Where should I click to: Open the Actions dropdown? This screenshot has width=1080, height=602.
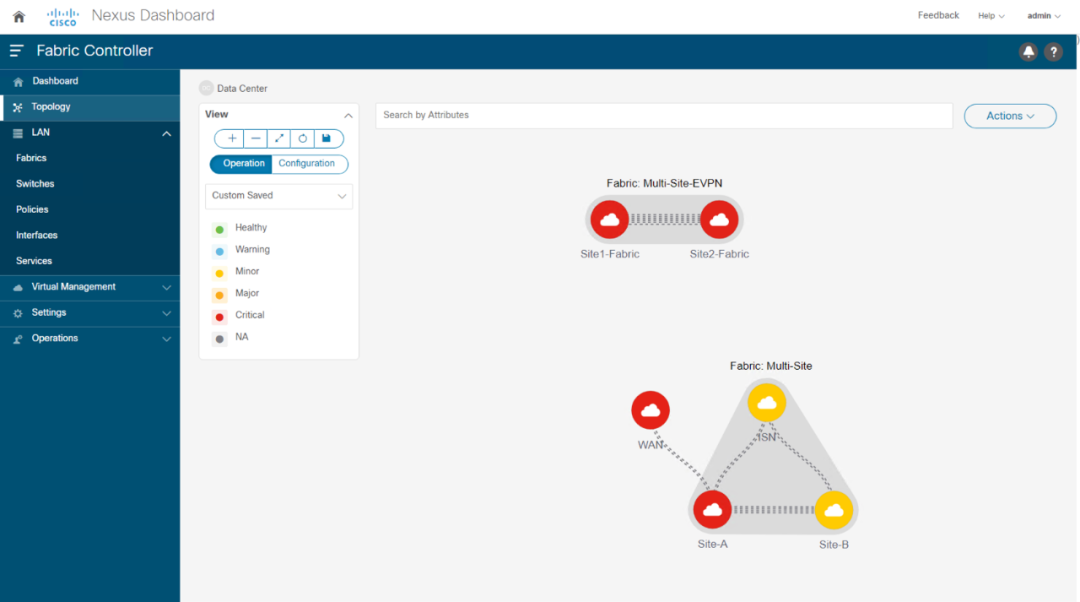pos(1010,116)
